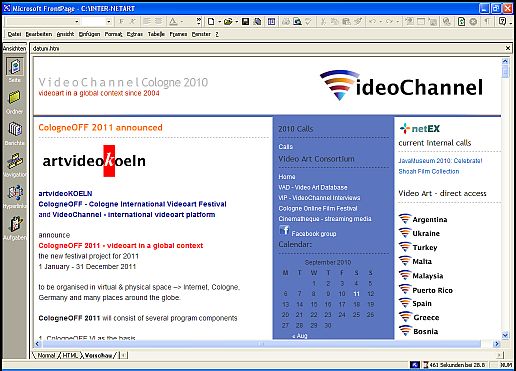Open the dropdown arrow beside Open icon
The width and height of the screenshot is (516, 371).
pyautogui.click(x=236, y=22)
